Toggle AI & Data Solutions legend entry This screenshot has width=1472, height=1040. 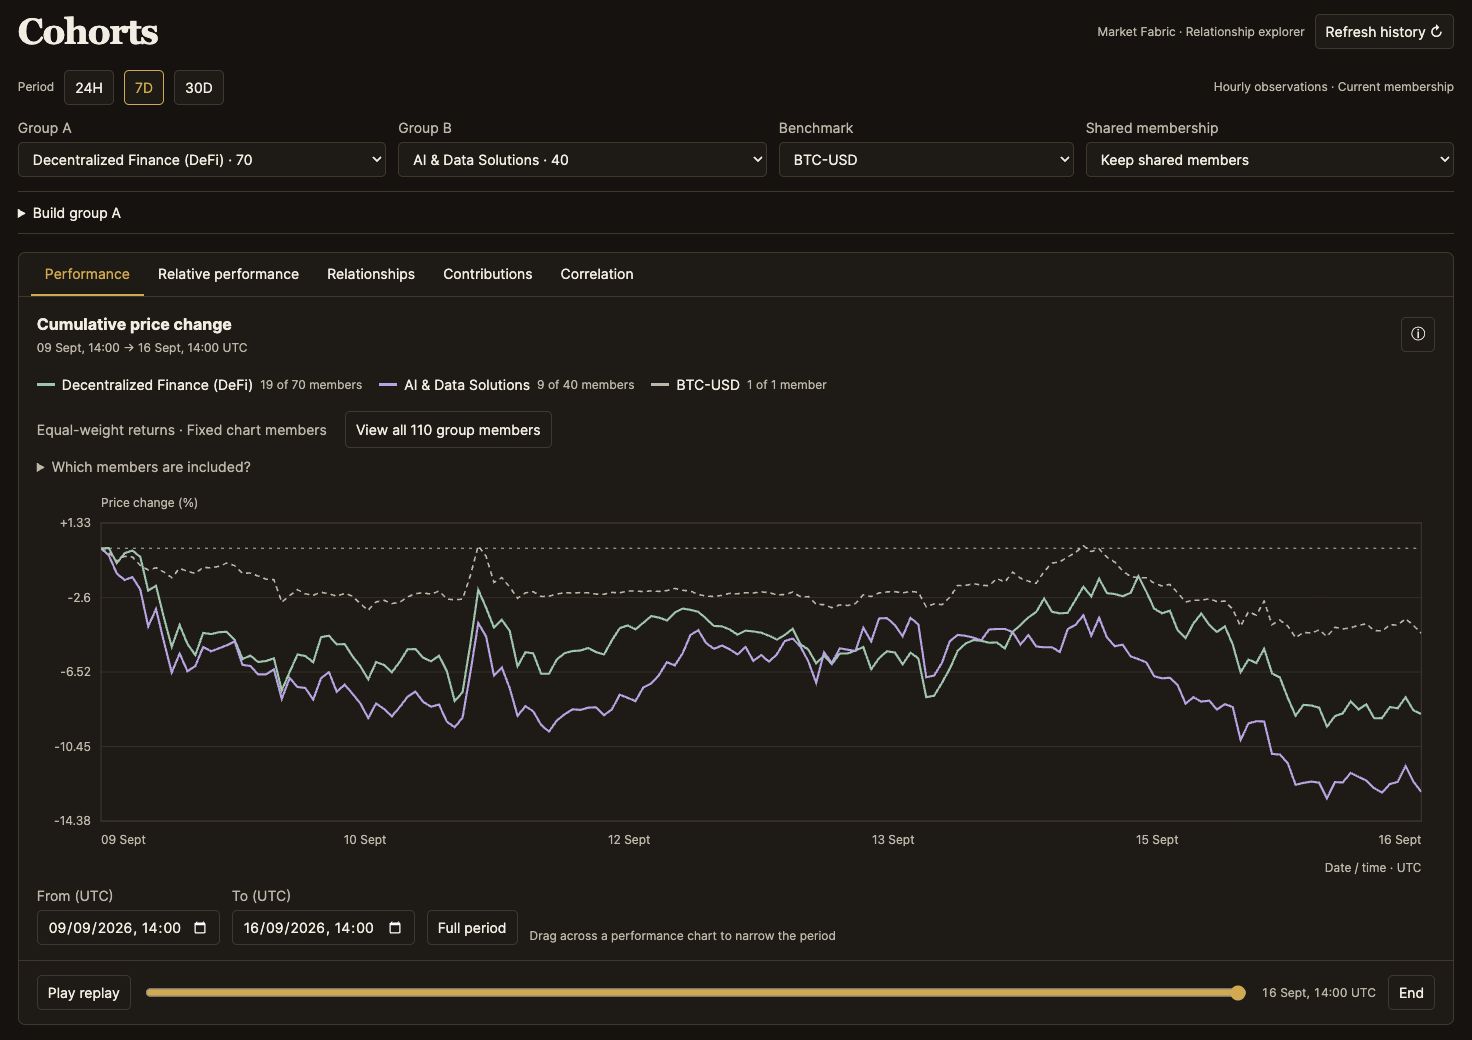(507, 385)
